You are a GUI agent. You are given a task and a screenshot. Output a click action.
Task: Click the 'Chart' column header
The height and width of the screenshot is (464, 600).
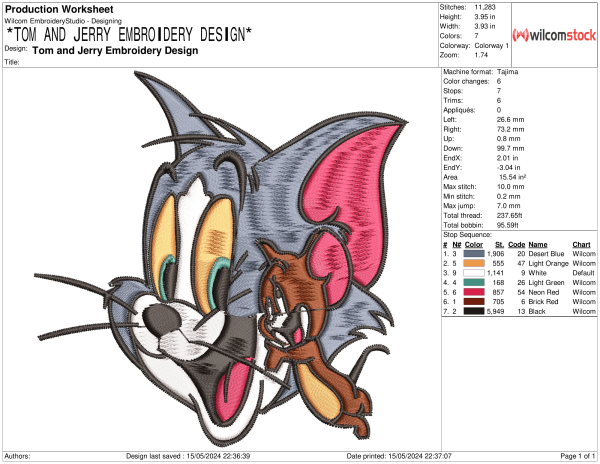pos(581,244)
